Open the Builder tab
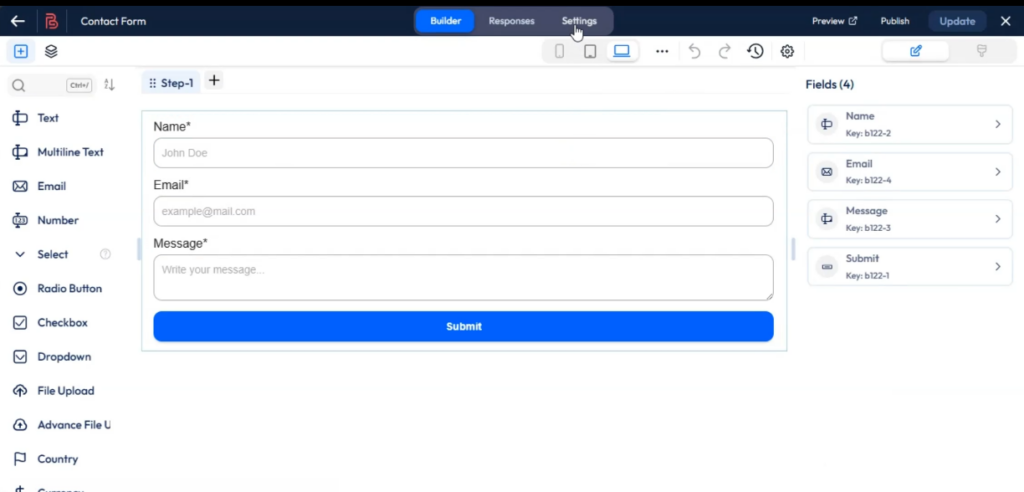 (445, 21)
